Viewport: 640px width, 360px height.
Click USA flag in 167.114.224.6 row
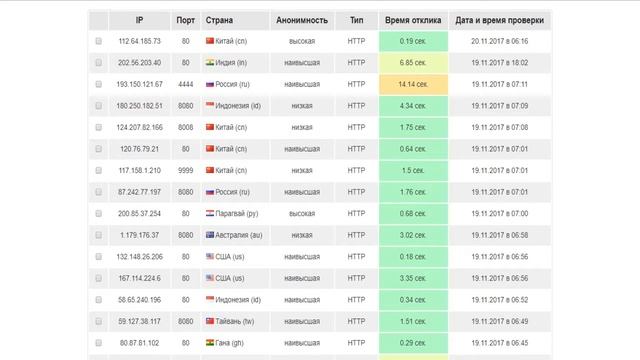(210, 278)
